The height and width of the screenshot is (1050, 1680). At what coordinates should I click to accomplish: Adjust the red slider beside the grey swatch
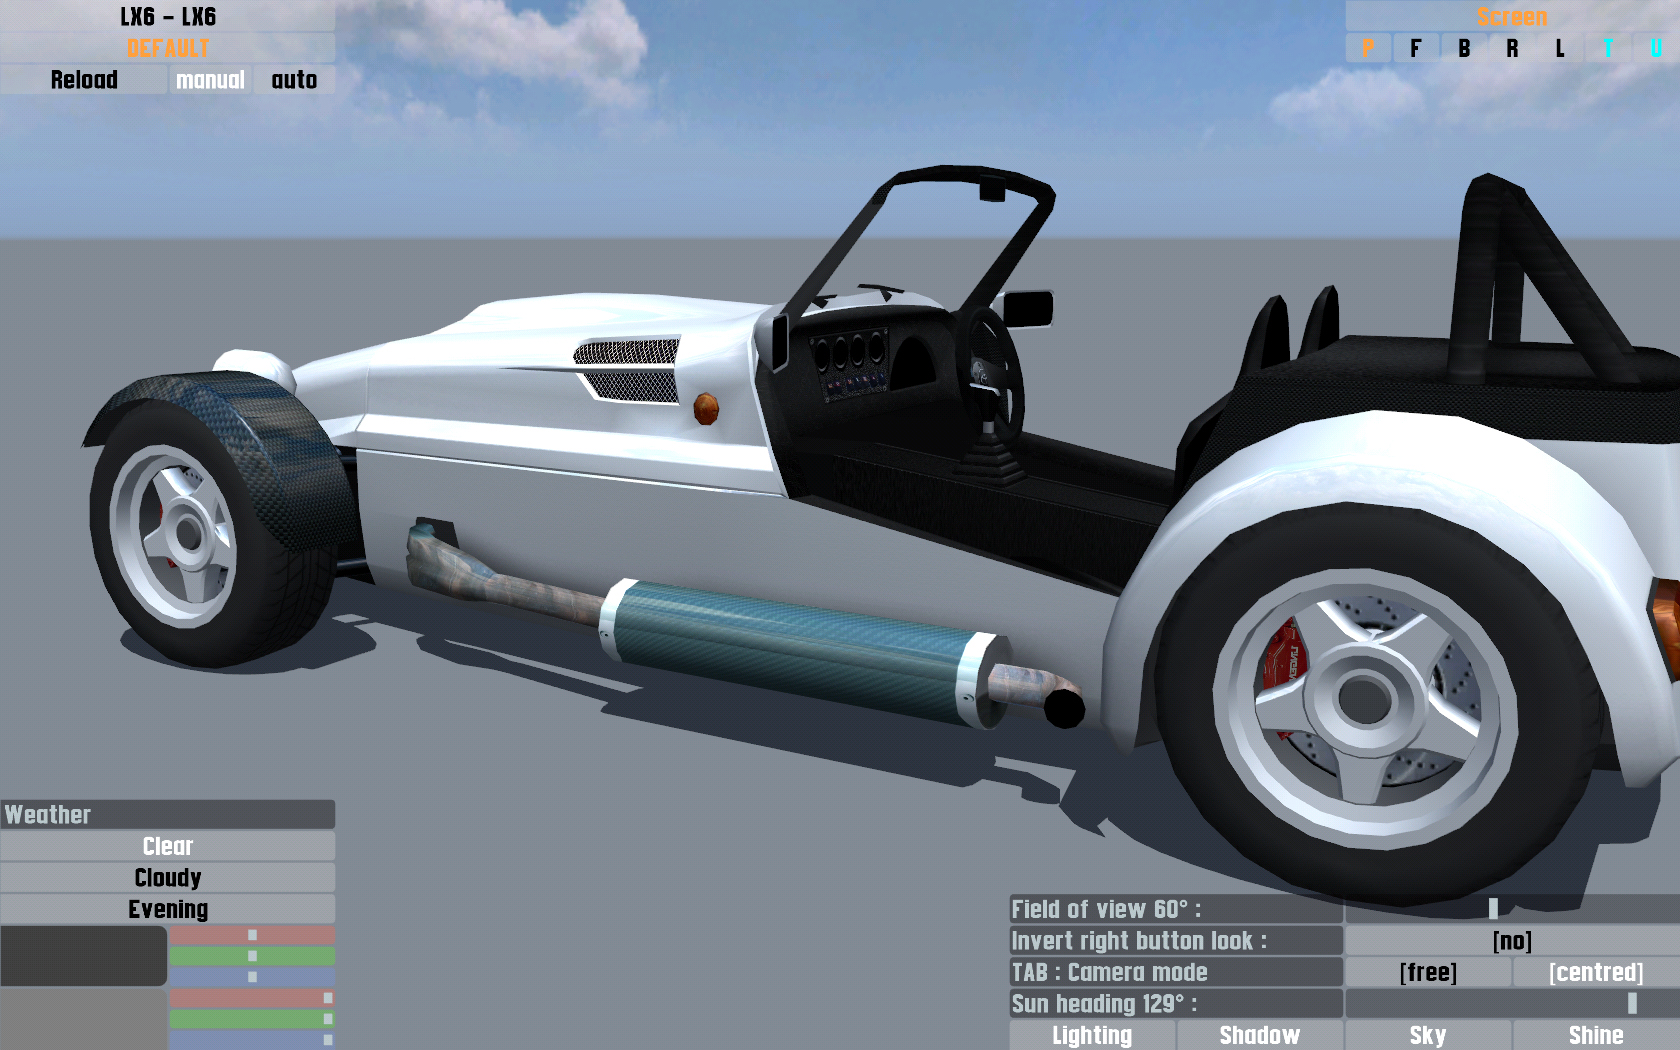click(x=252, y=998)
